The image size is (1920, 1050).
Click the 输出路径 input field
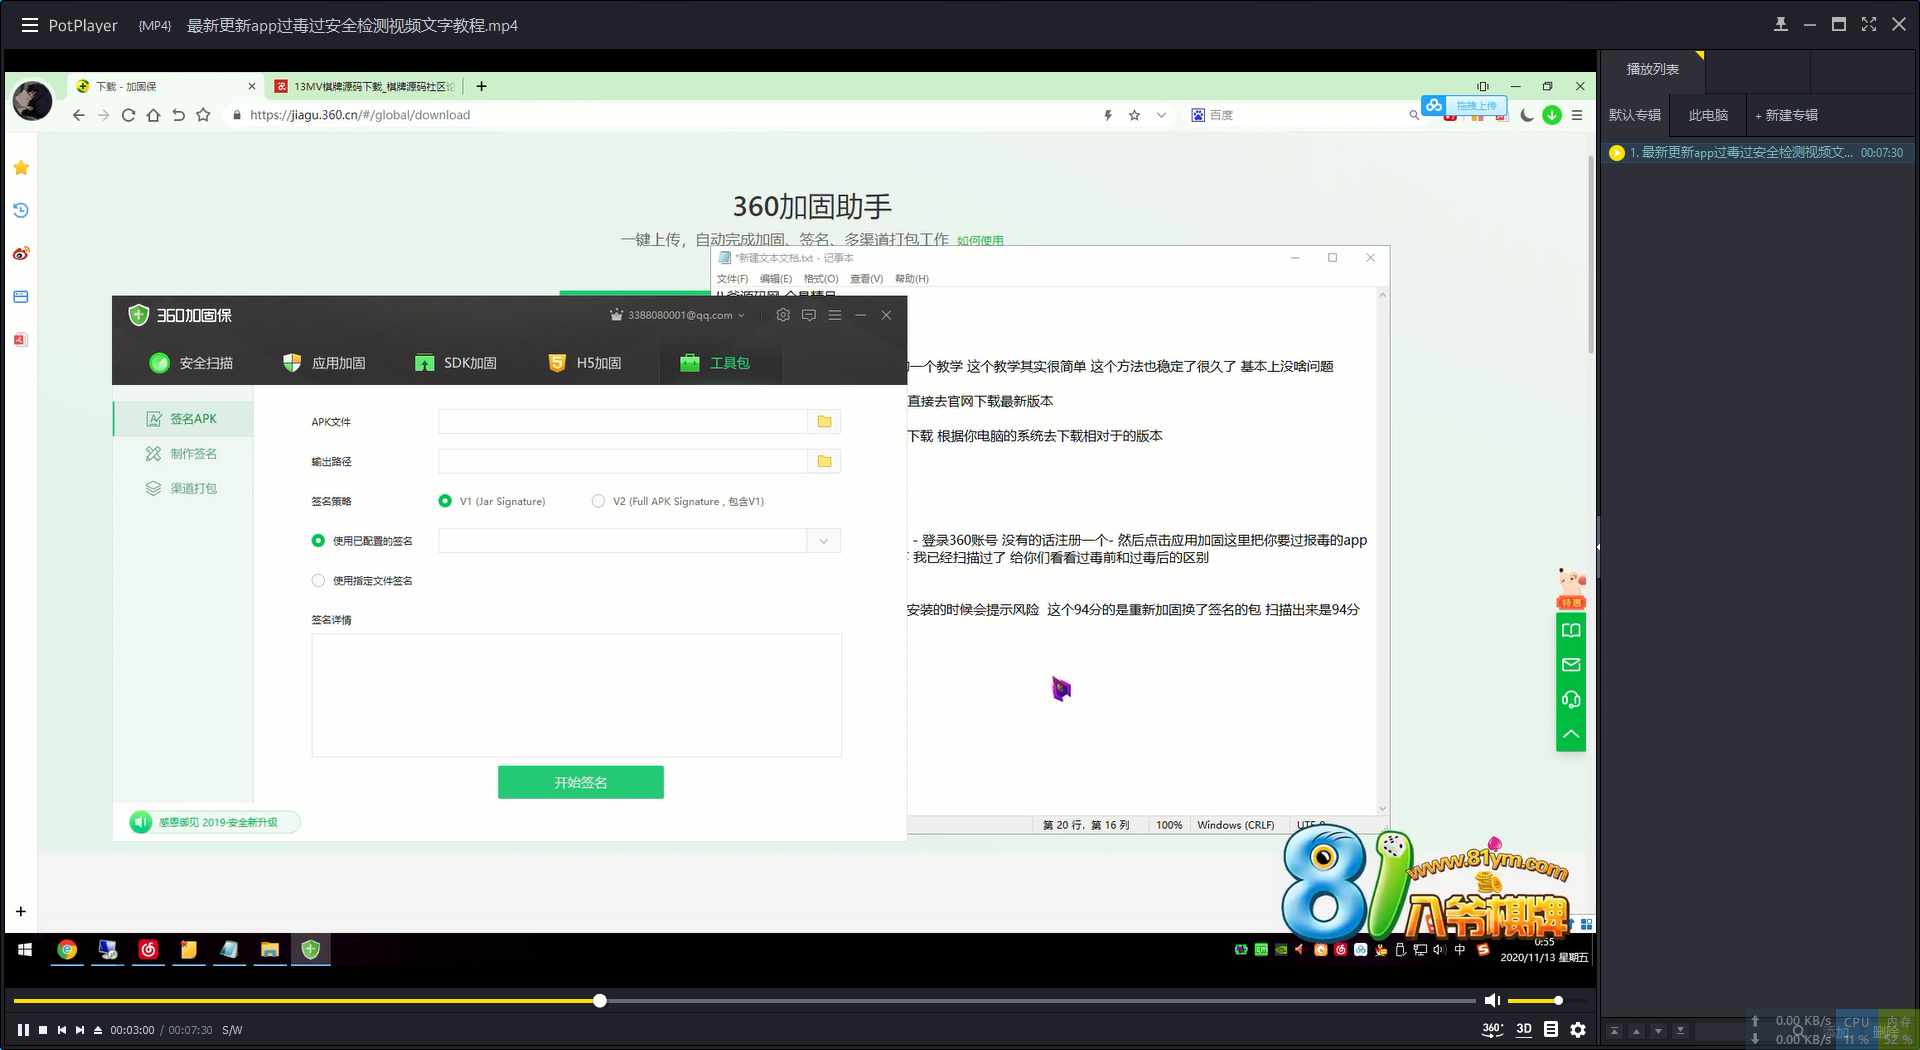[x=622, y=462]
